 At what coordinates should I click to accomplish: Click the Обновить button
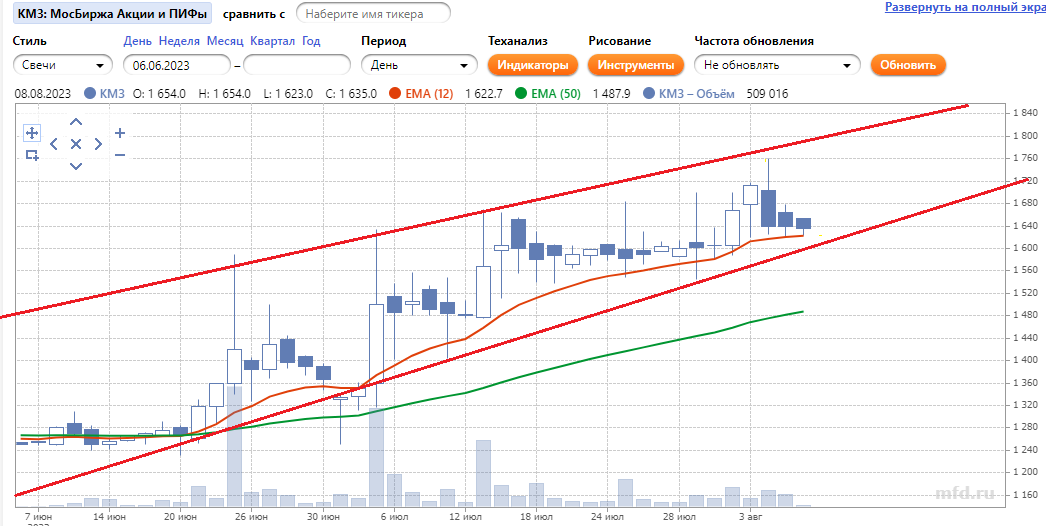click(908, 65)
